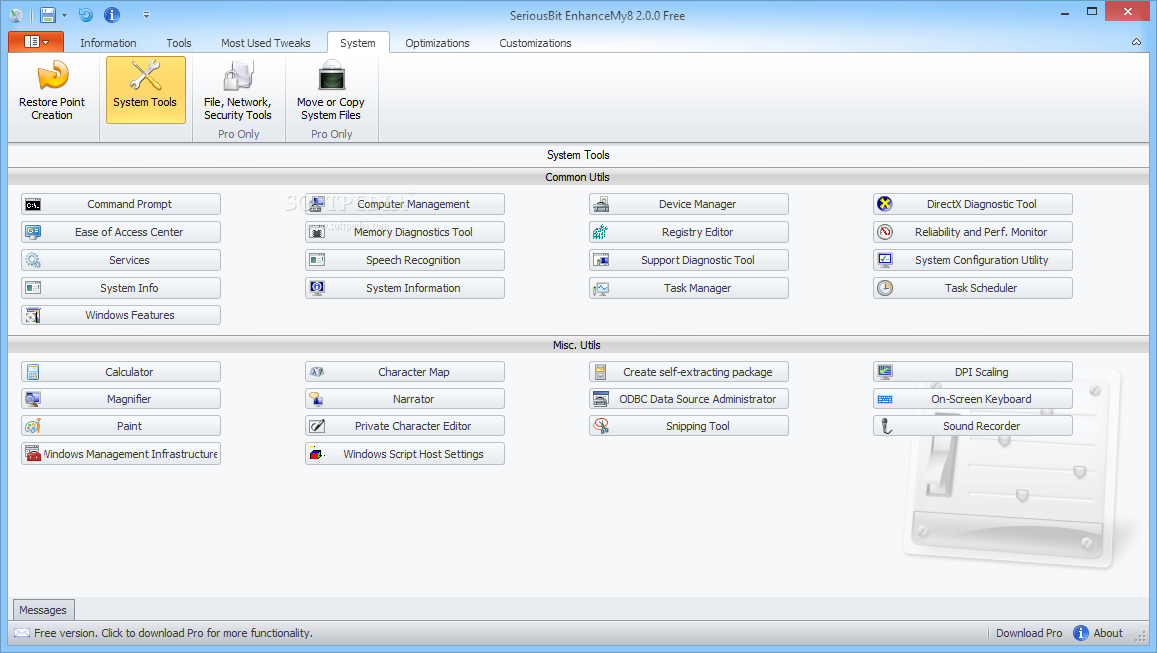The height and width of the screenshot is (653, 1157).
Task: Click the On-Screen Keyboard icon
Action: (885, 399)
